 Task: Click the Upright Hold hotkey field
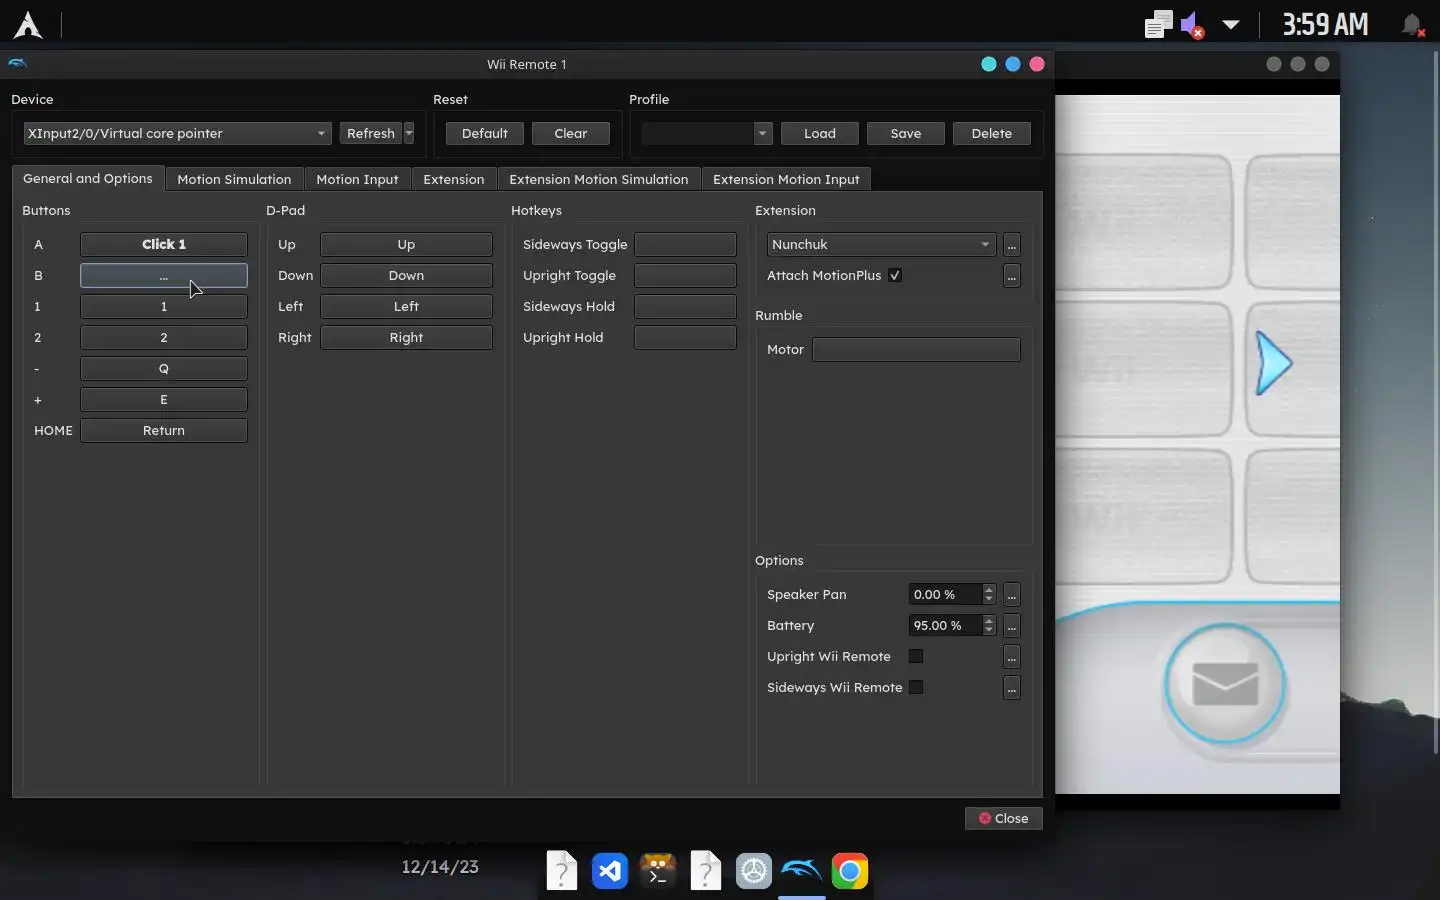[x=685, y=337]
